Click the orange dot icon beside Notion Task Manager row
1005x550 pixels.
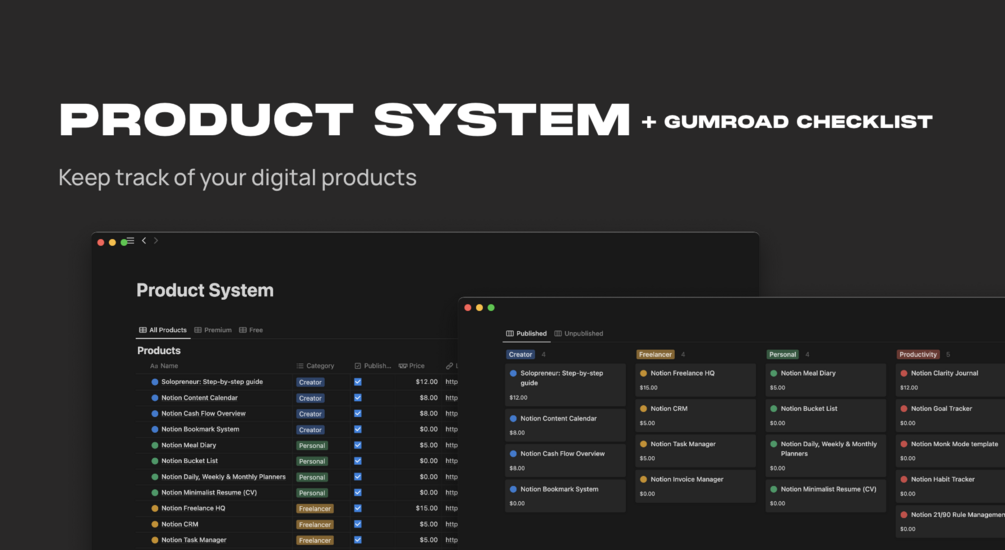(x=154, y=540)
